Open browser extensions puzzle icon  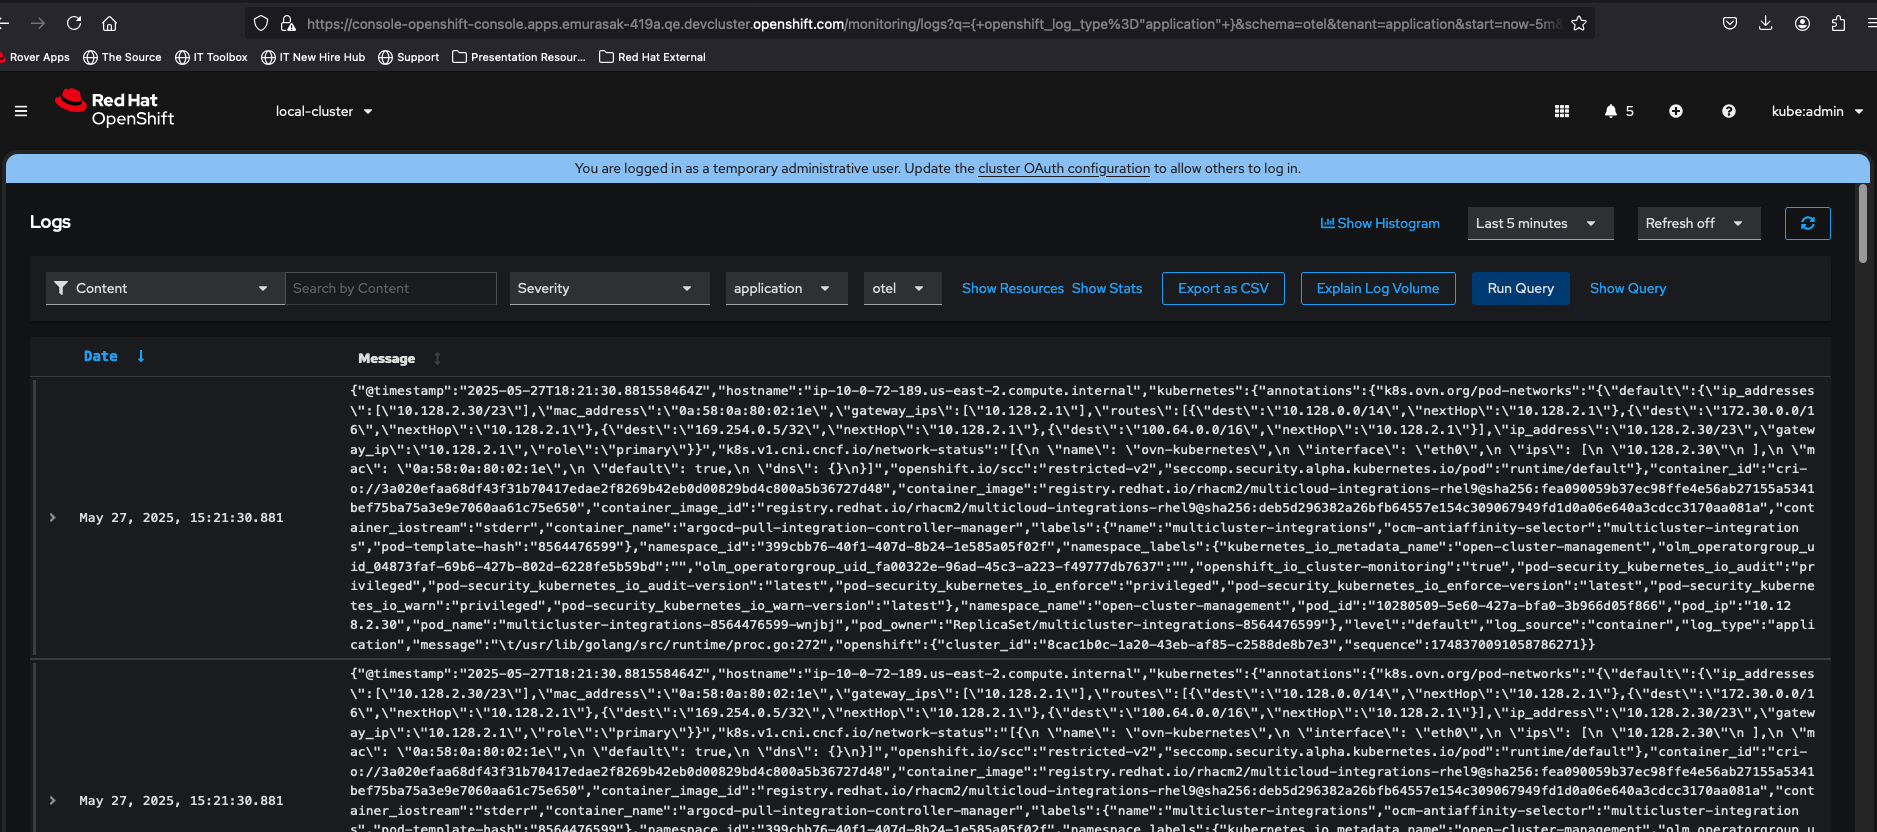(1838, 23)
